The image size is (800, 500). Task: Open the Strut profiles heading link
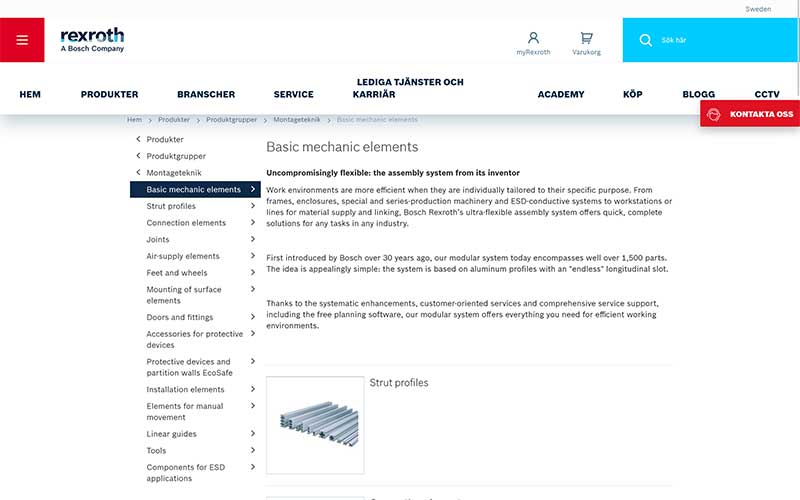pos(399,383)
